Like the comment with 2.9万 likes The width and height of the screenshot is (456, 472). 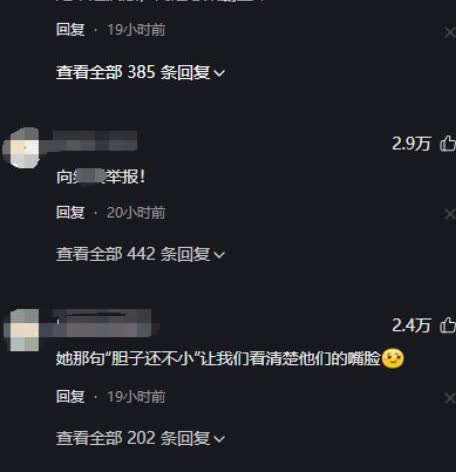(448, 144)
